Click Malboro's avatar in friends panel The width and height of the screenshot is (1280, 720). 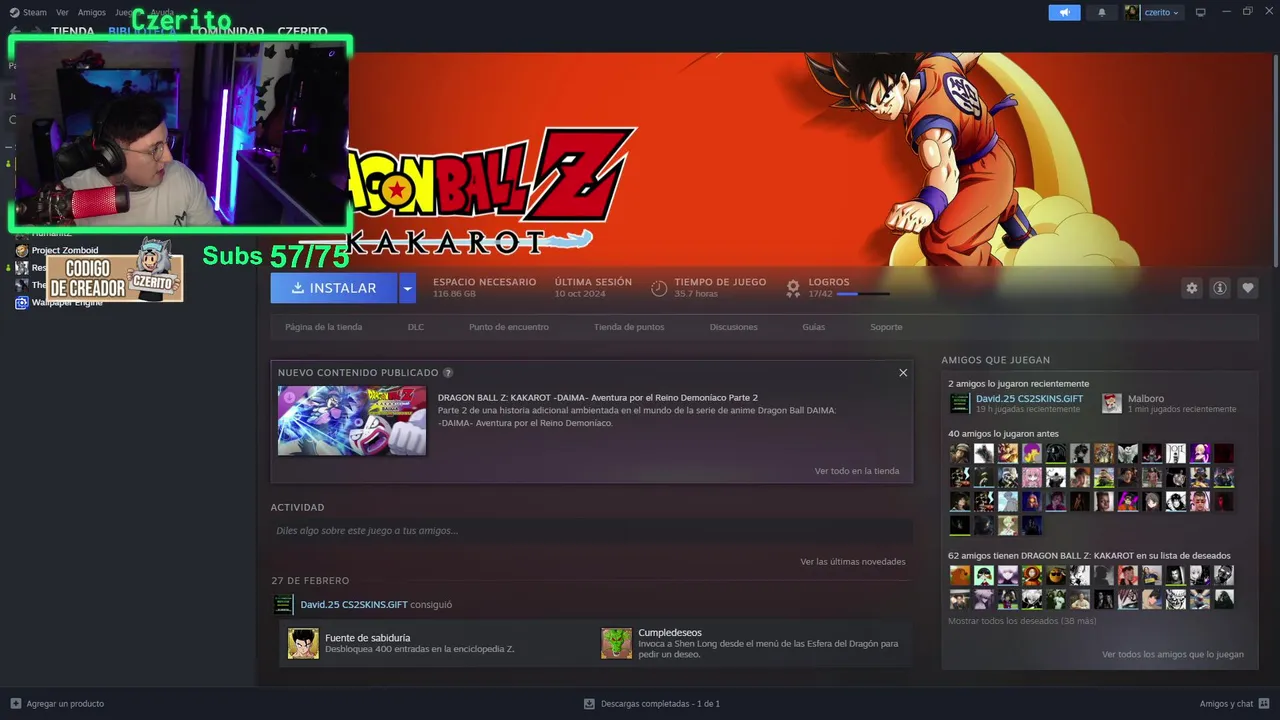click(1112, 403)
